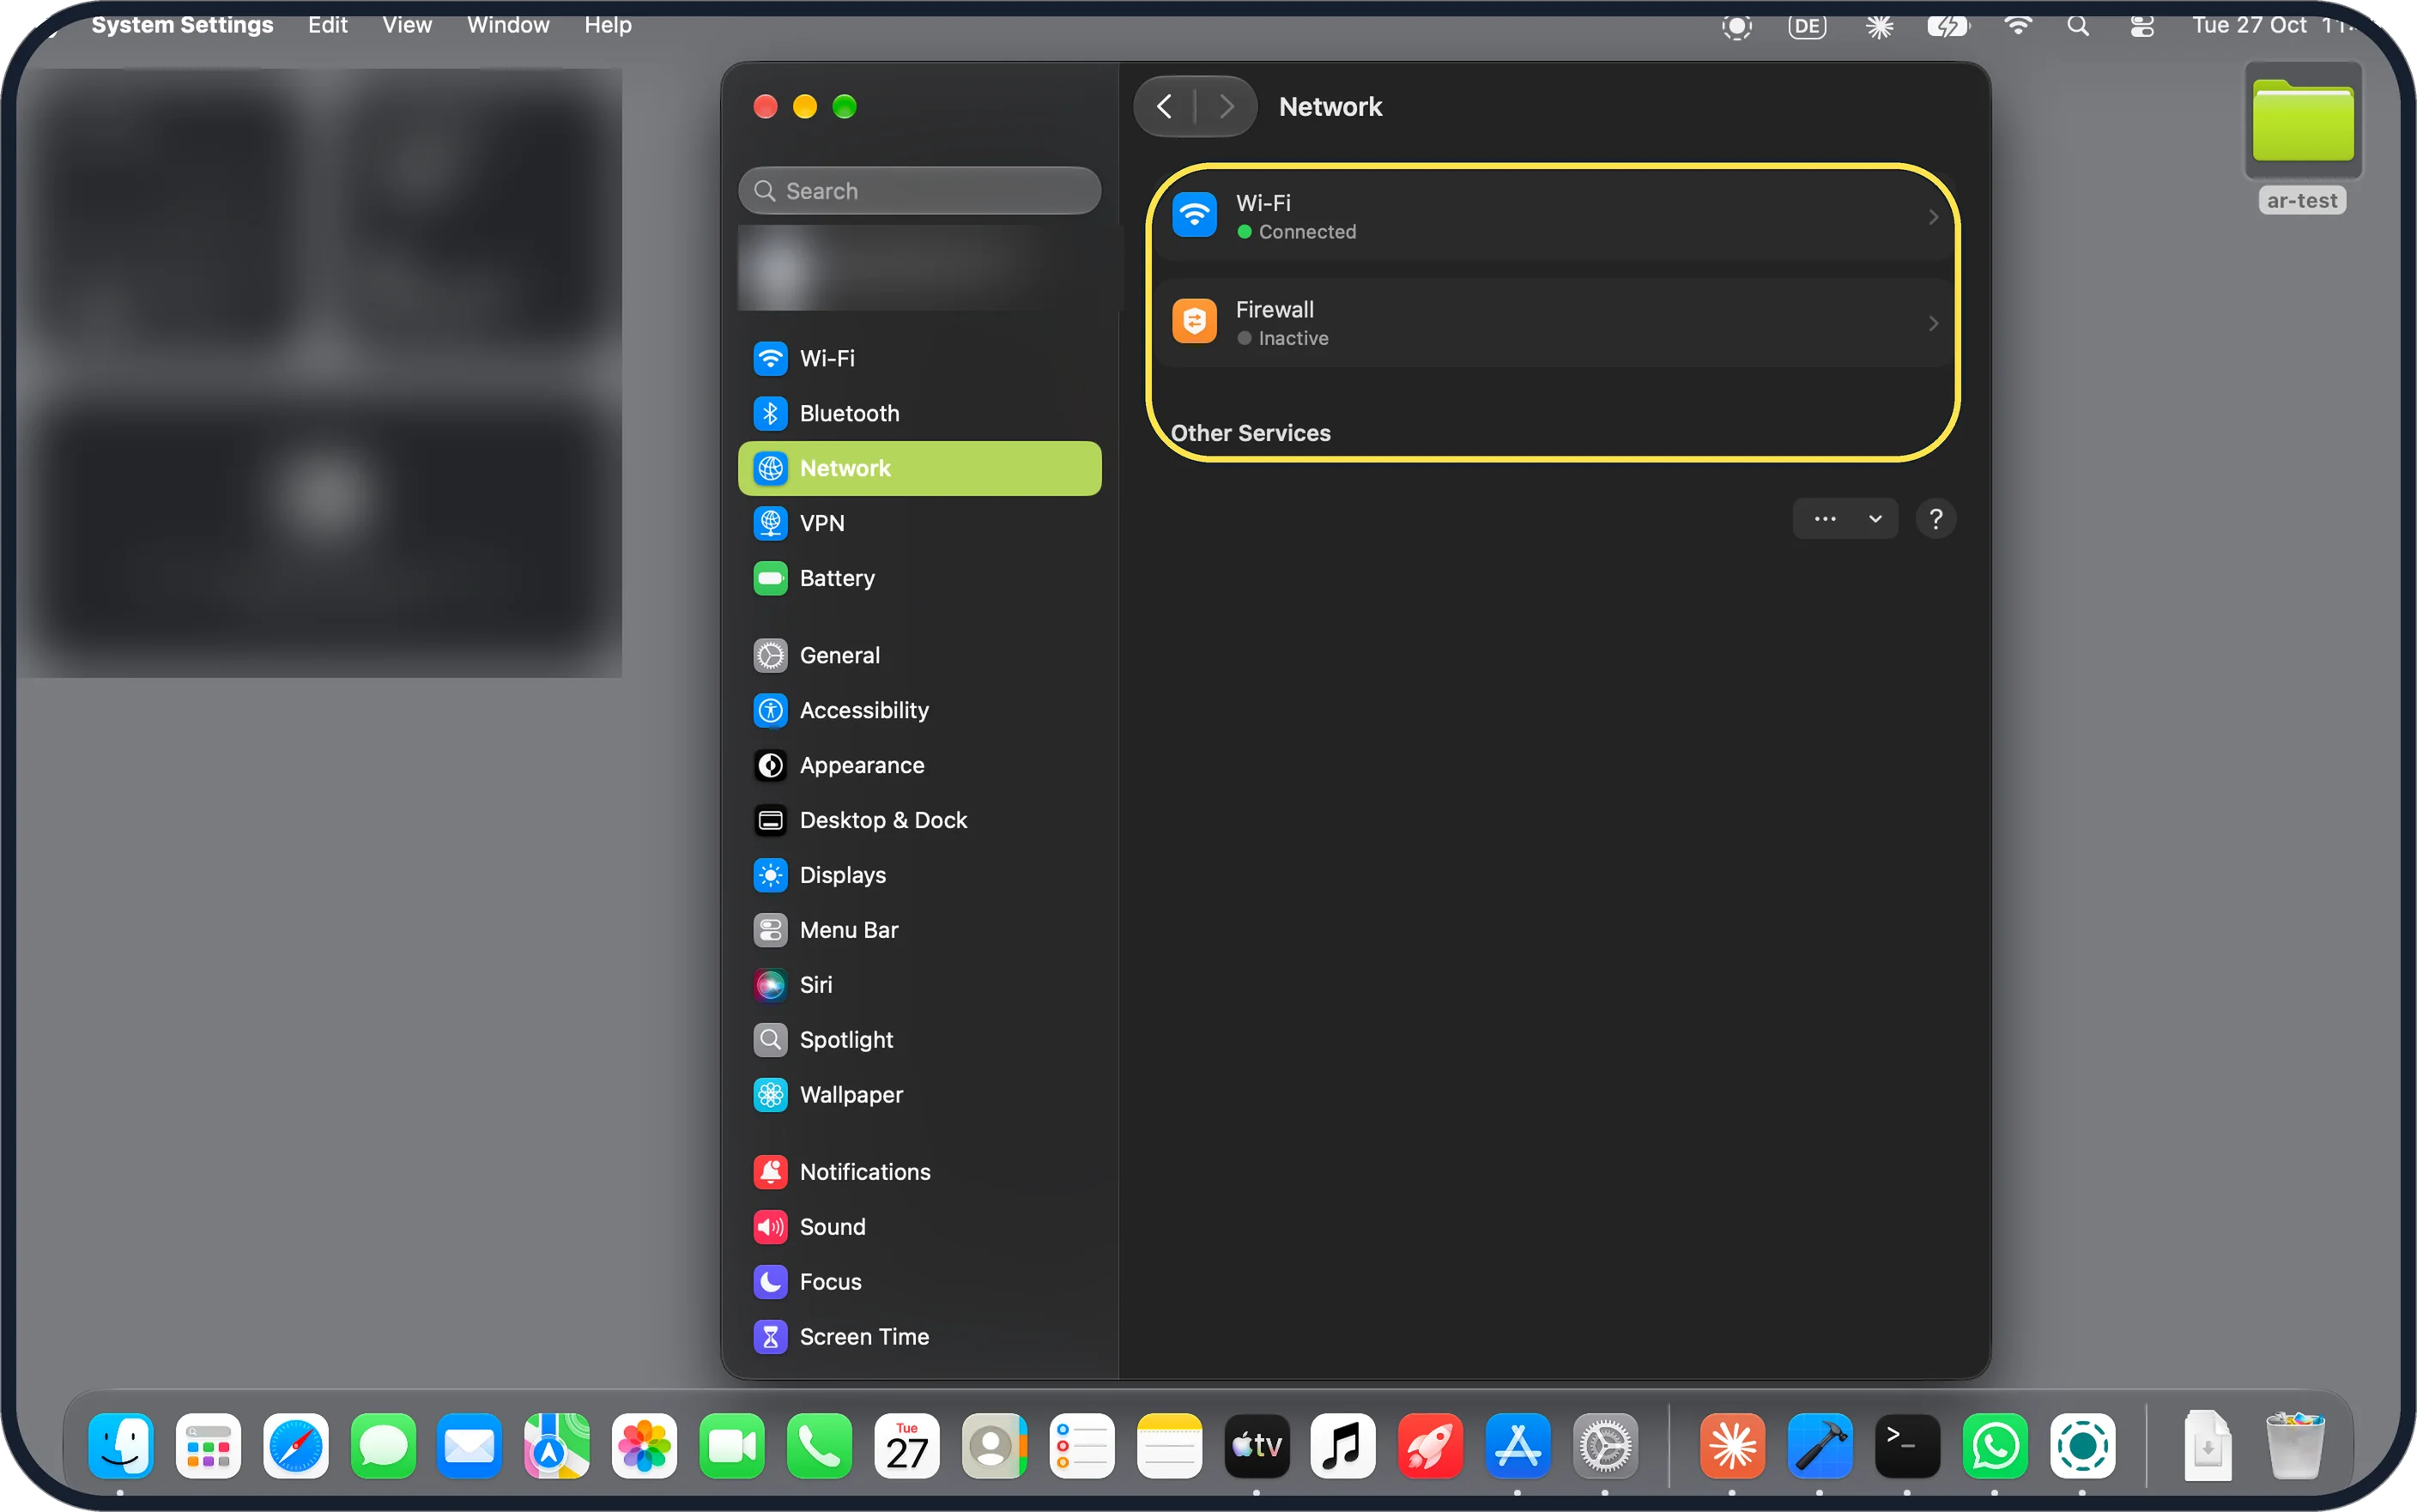Open WhatsApp from the Dock
The image size is (2417, 1512).
[1995, 1445]
